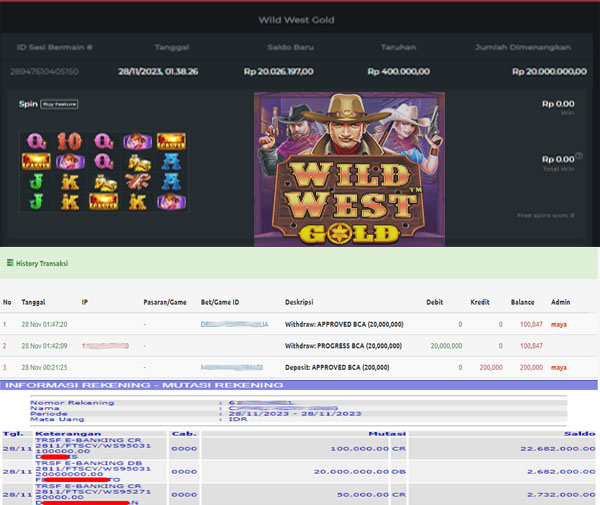Click the Pasaran/Game column header
Viewport: 600px width, 505px height.
click(165, 302)
